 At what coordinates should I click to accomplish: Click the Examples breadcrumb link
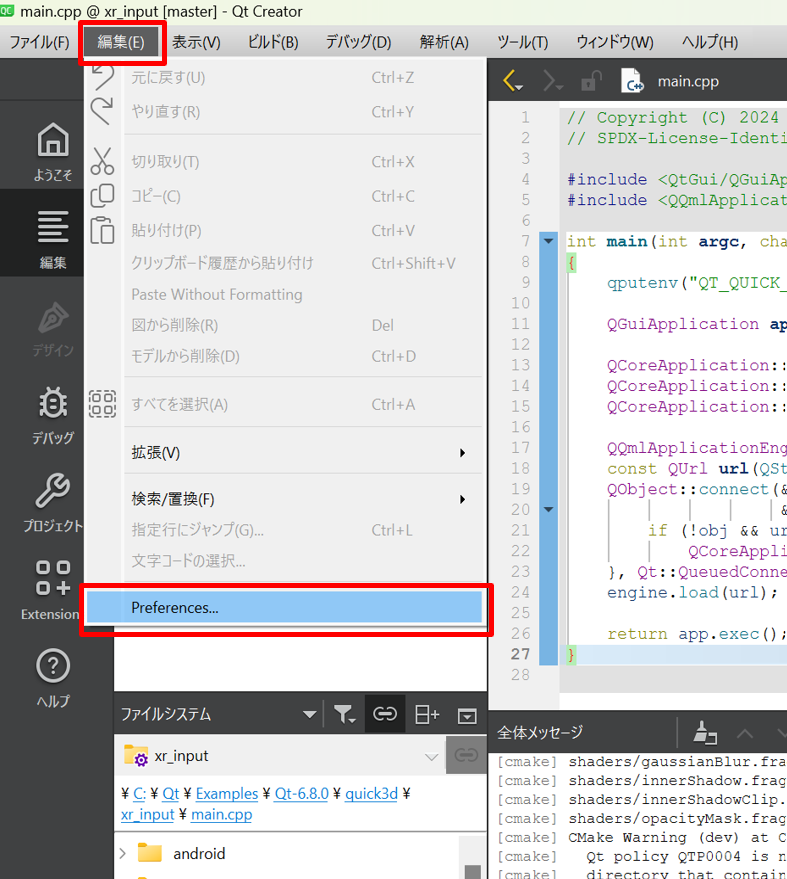pyautogui.click(x=226, y=794)
